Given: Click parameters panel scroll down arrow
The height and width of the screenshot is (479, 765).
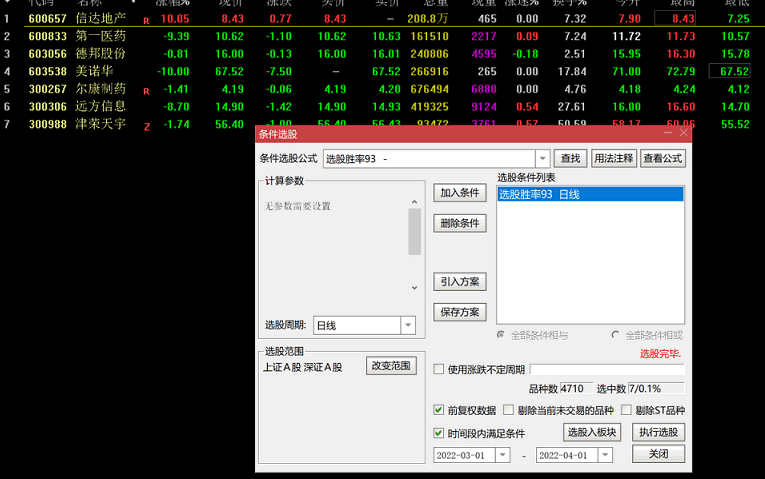Looking at the screenshot, I should coord(414,288).
